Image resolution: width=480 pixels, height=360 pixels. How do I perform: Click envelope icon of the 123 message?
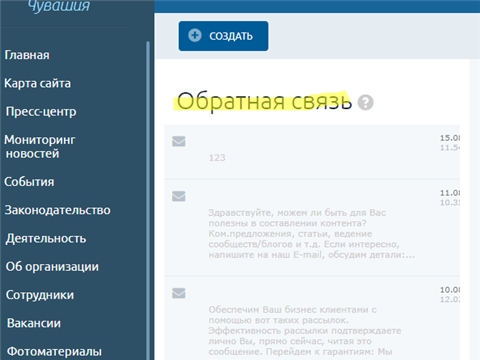(179, 141)
